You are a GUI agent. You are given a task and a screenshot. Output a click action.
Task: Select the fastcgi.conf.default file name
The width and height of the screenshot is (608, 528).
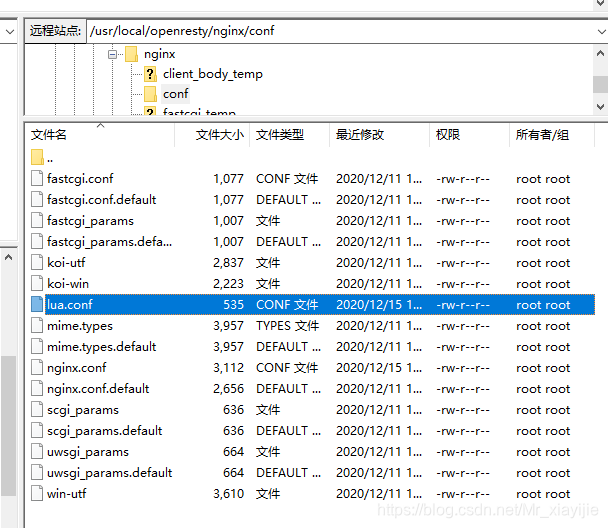101,200
